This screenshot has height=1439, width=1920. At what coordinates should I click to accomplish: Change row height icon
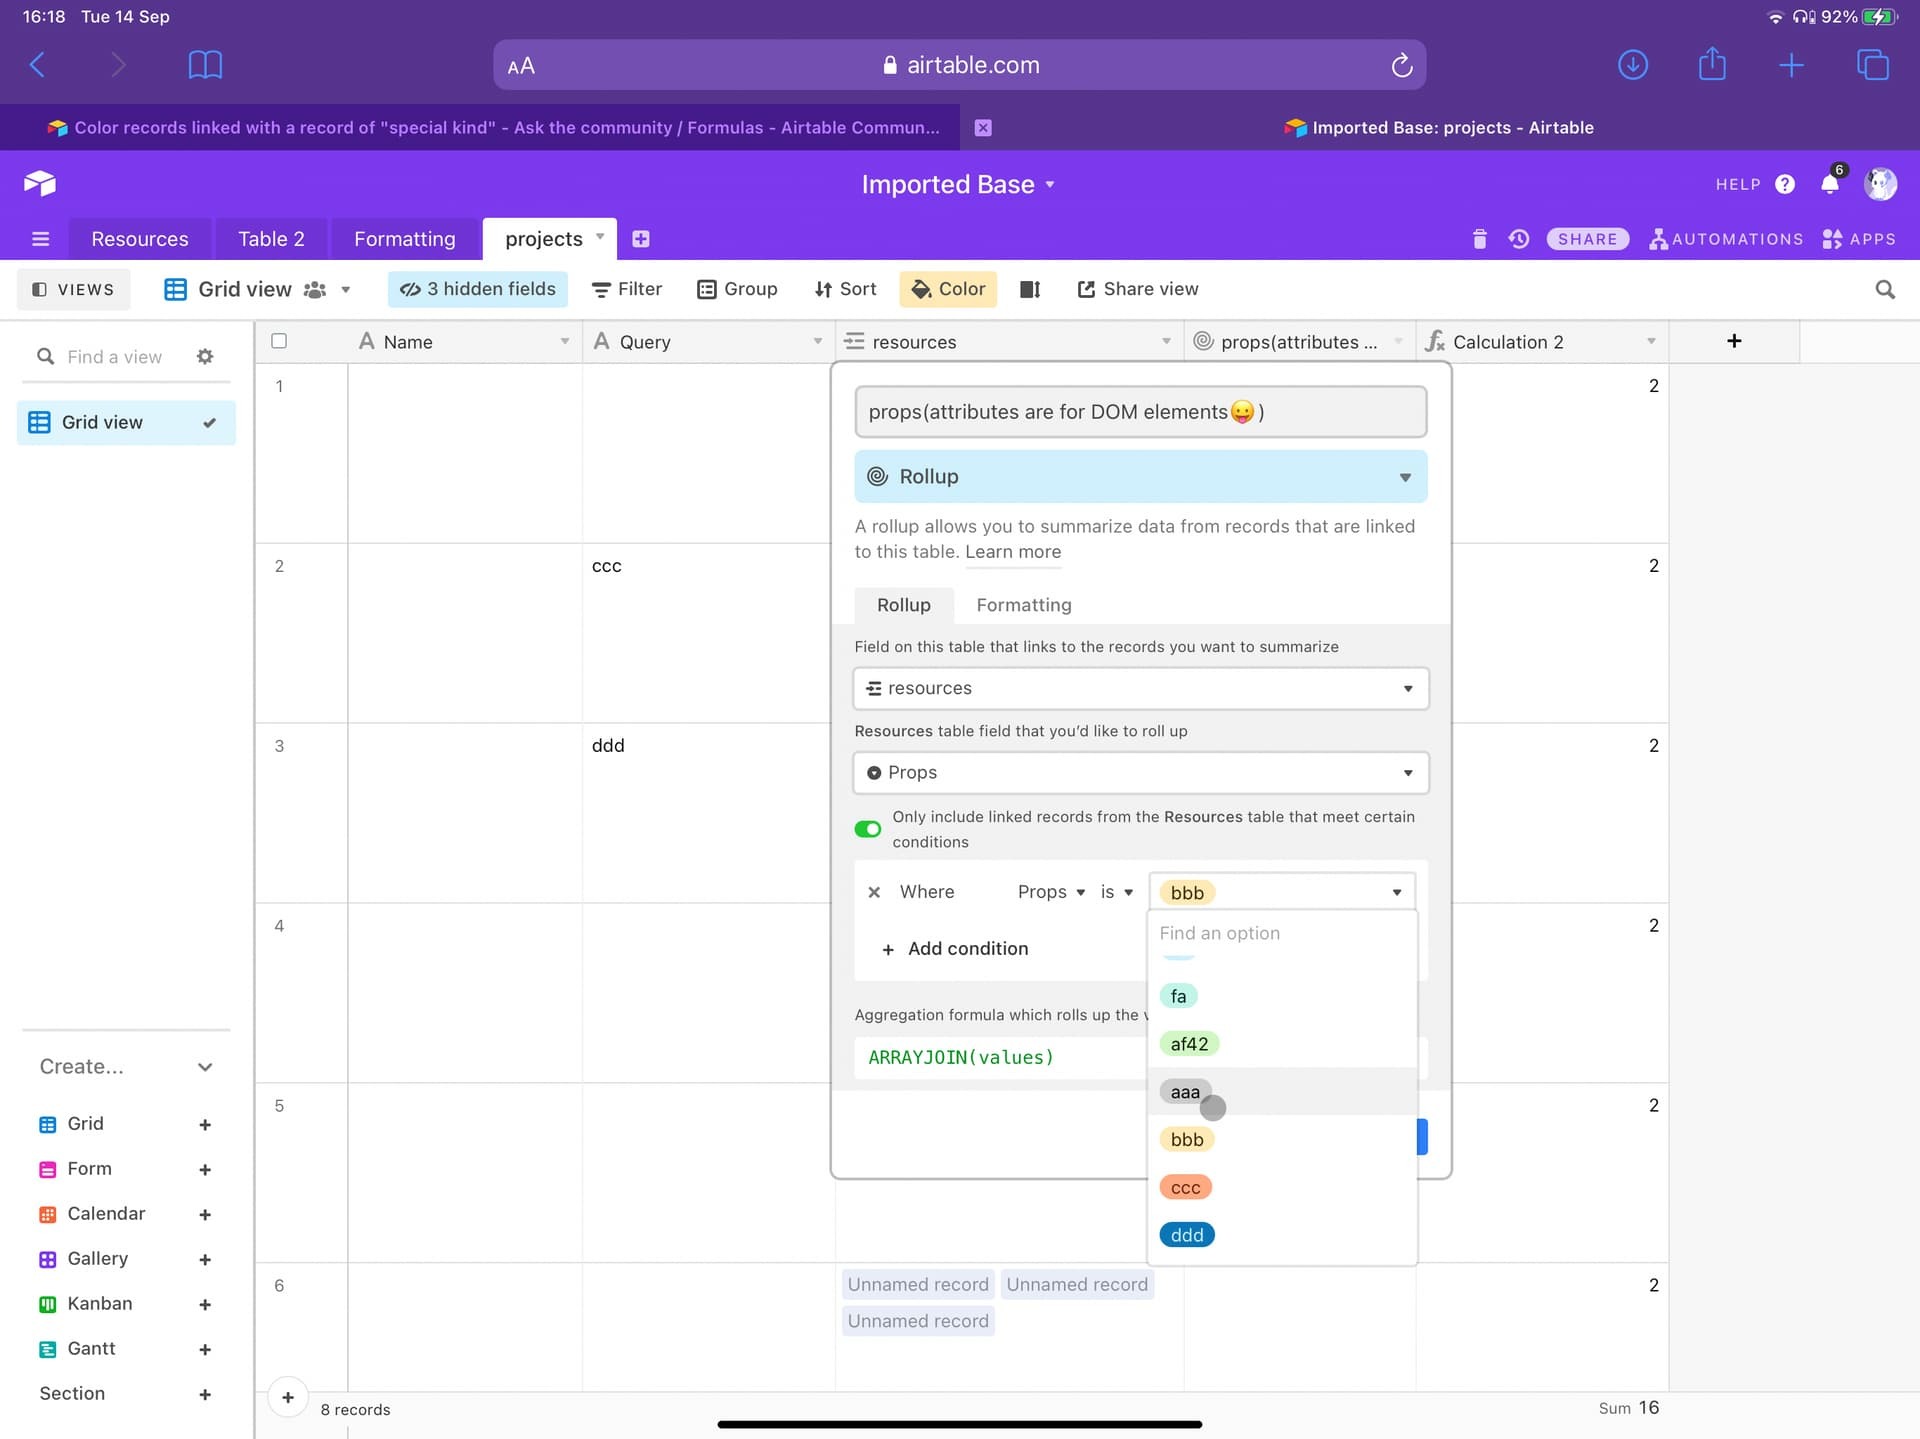point(1030,289)
